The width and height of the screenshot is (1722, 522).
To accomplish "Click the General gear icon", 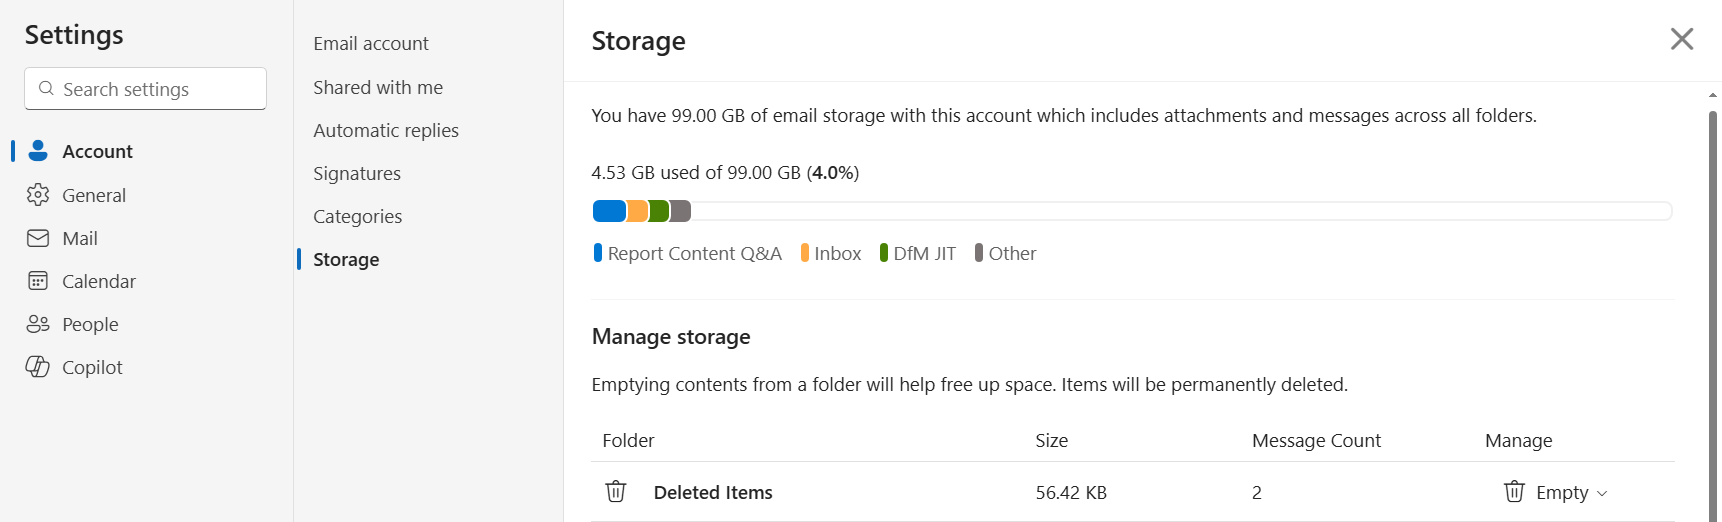I will tap(38, 195).
